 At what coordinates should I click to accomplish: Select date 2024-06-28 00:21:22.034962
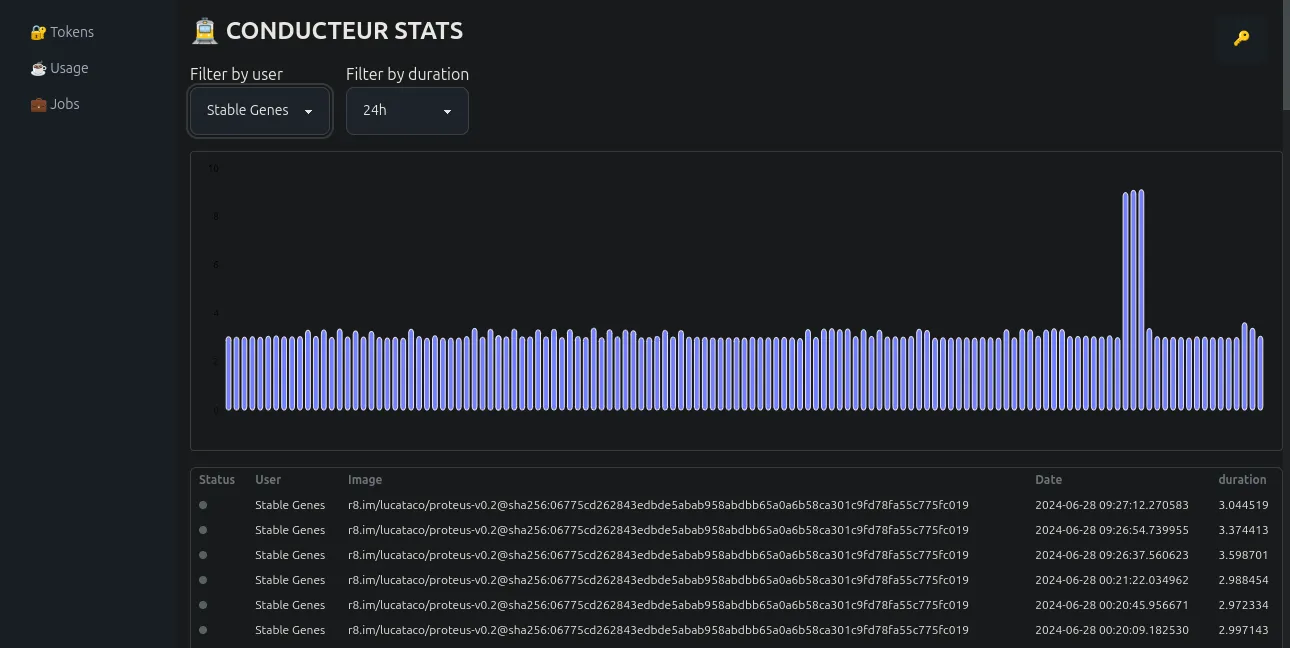(1112, 580)
